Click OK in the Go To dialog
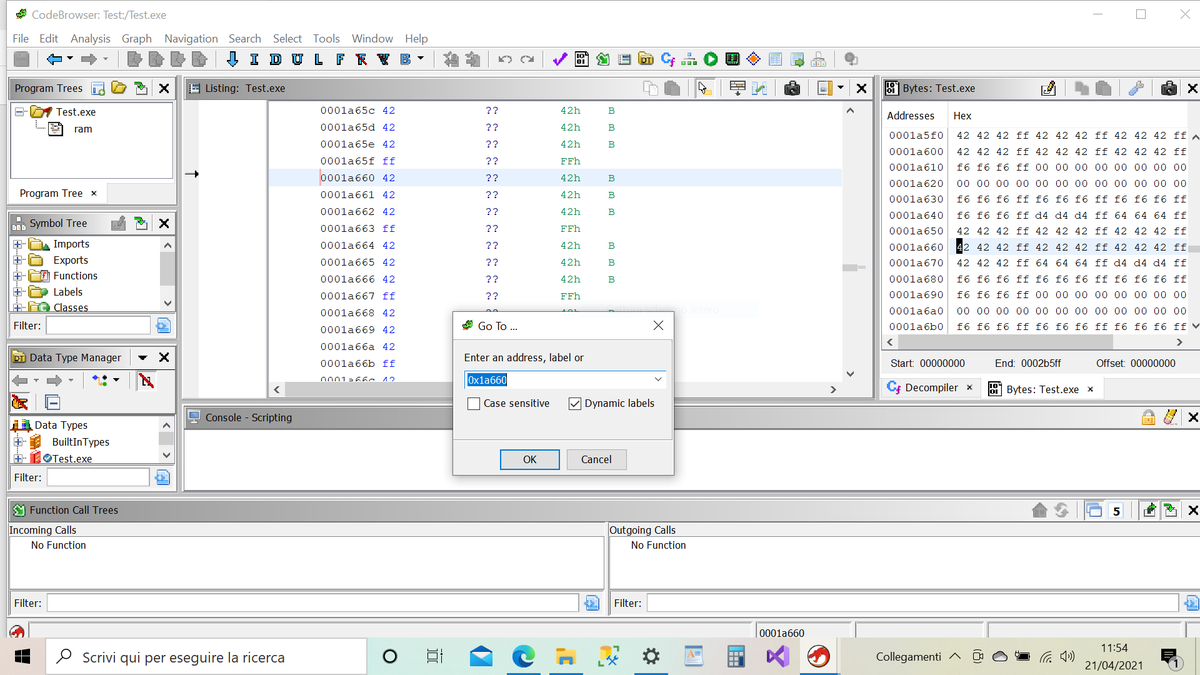The width and height of the screenshot is (1200, 675). point(530,459)
